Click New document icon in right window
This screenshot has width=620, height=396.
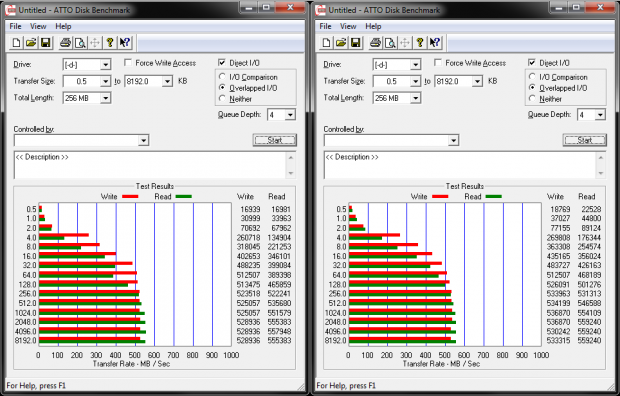[x=326, y=43]
